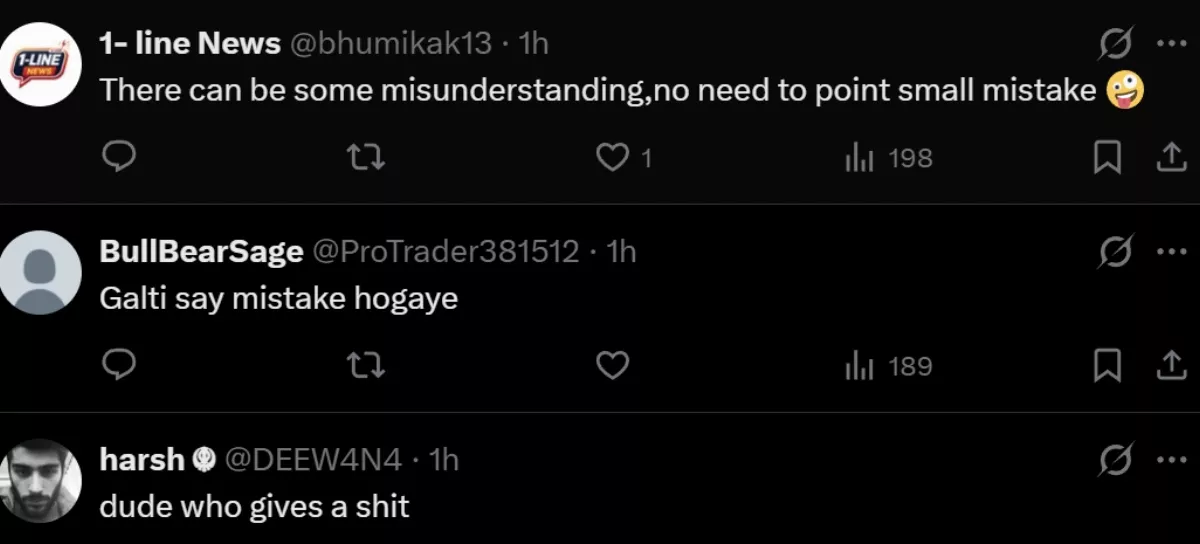Bookmark the 1- line News tweet
This screenshot has width=1200, height=544.
(x=1106, y=158)
